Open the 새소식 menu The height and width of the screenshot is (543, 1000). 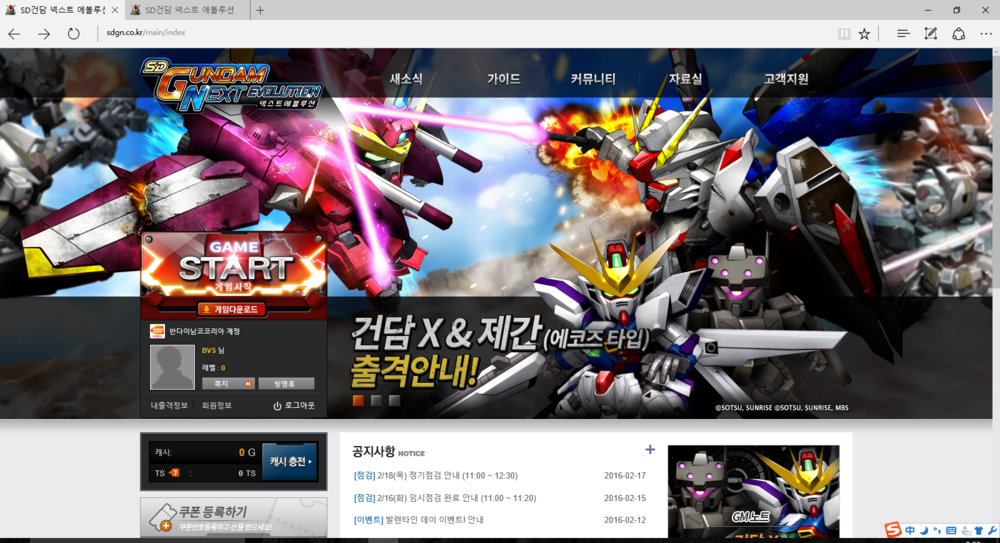point(406,79)
